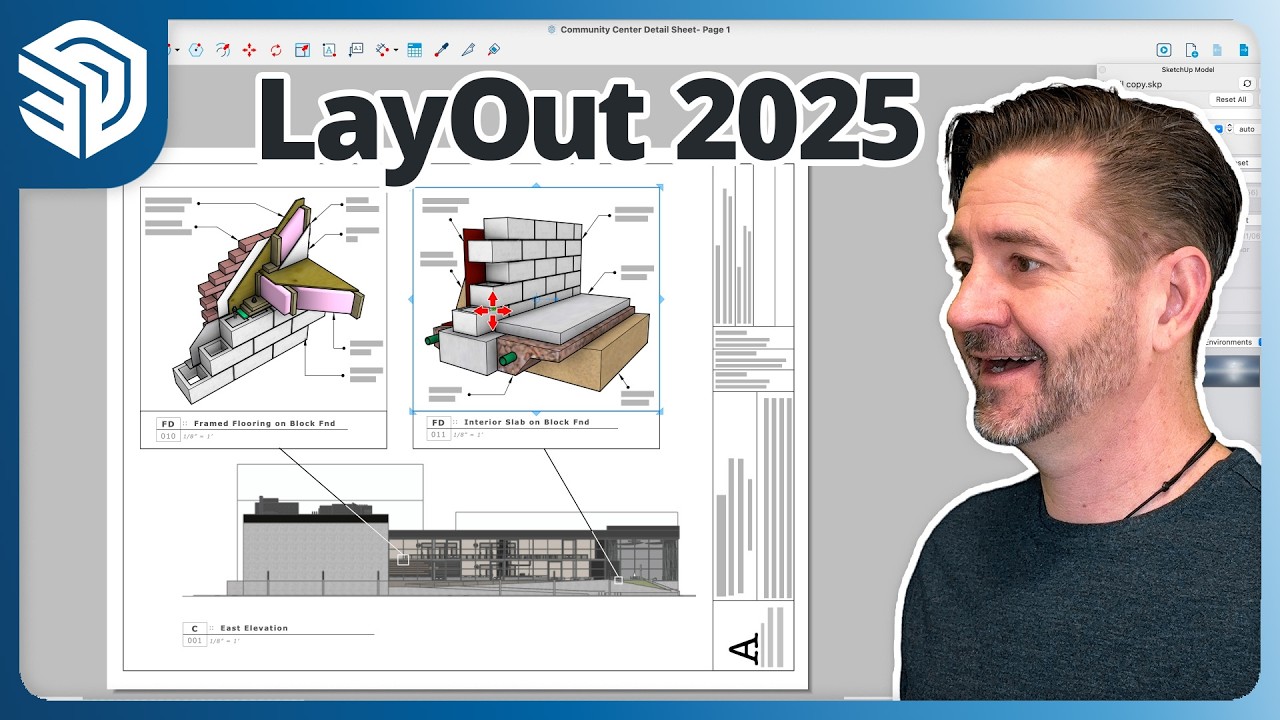Click the left detail callout square on elevation
1280x720 pixels.
pos(403,559)
